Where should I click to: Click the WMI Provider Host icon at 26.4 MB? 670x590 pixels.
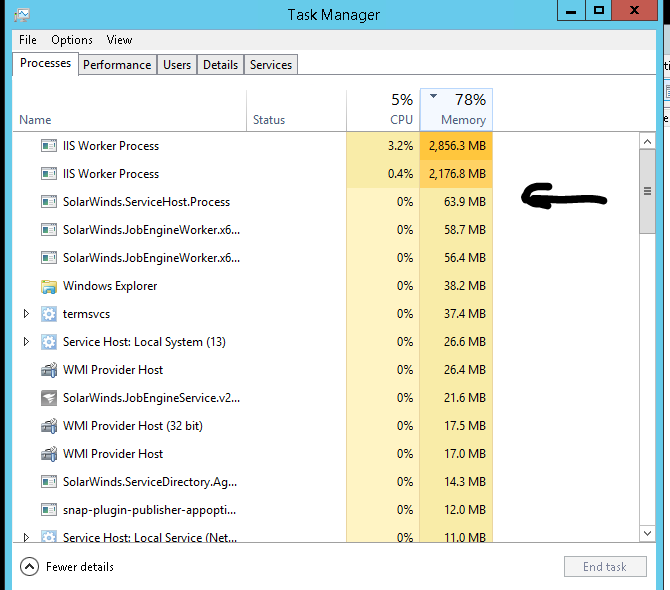click(49, 370)
